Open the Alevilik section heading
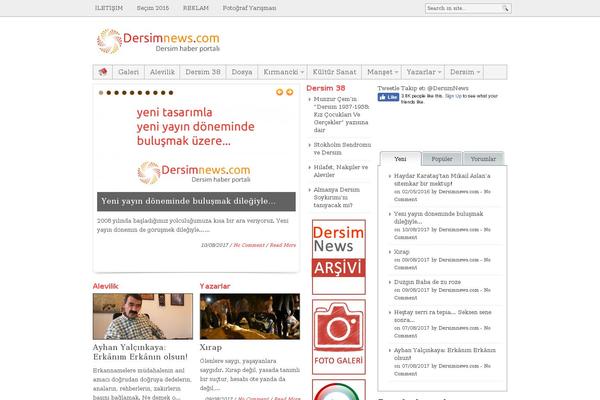Image resolution: width=600 pixels, height=400 pixels. point(106,286)
